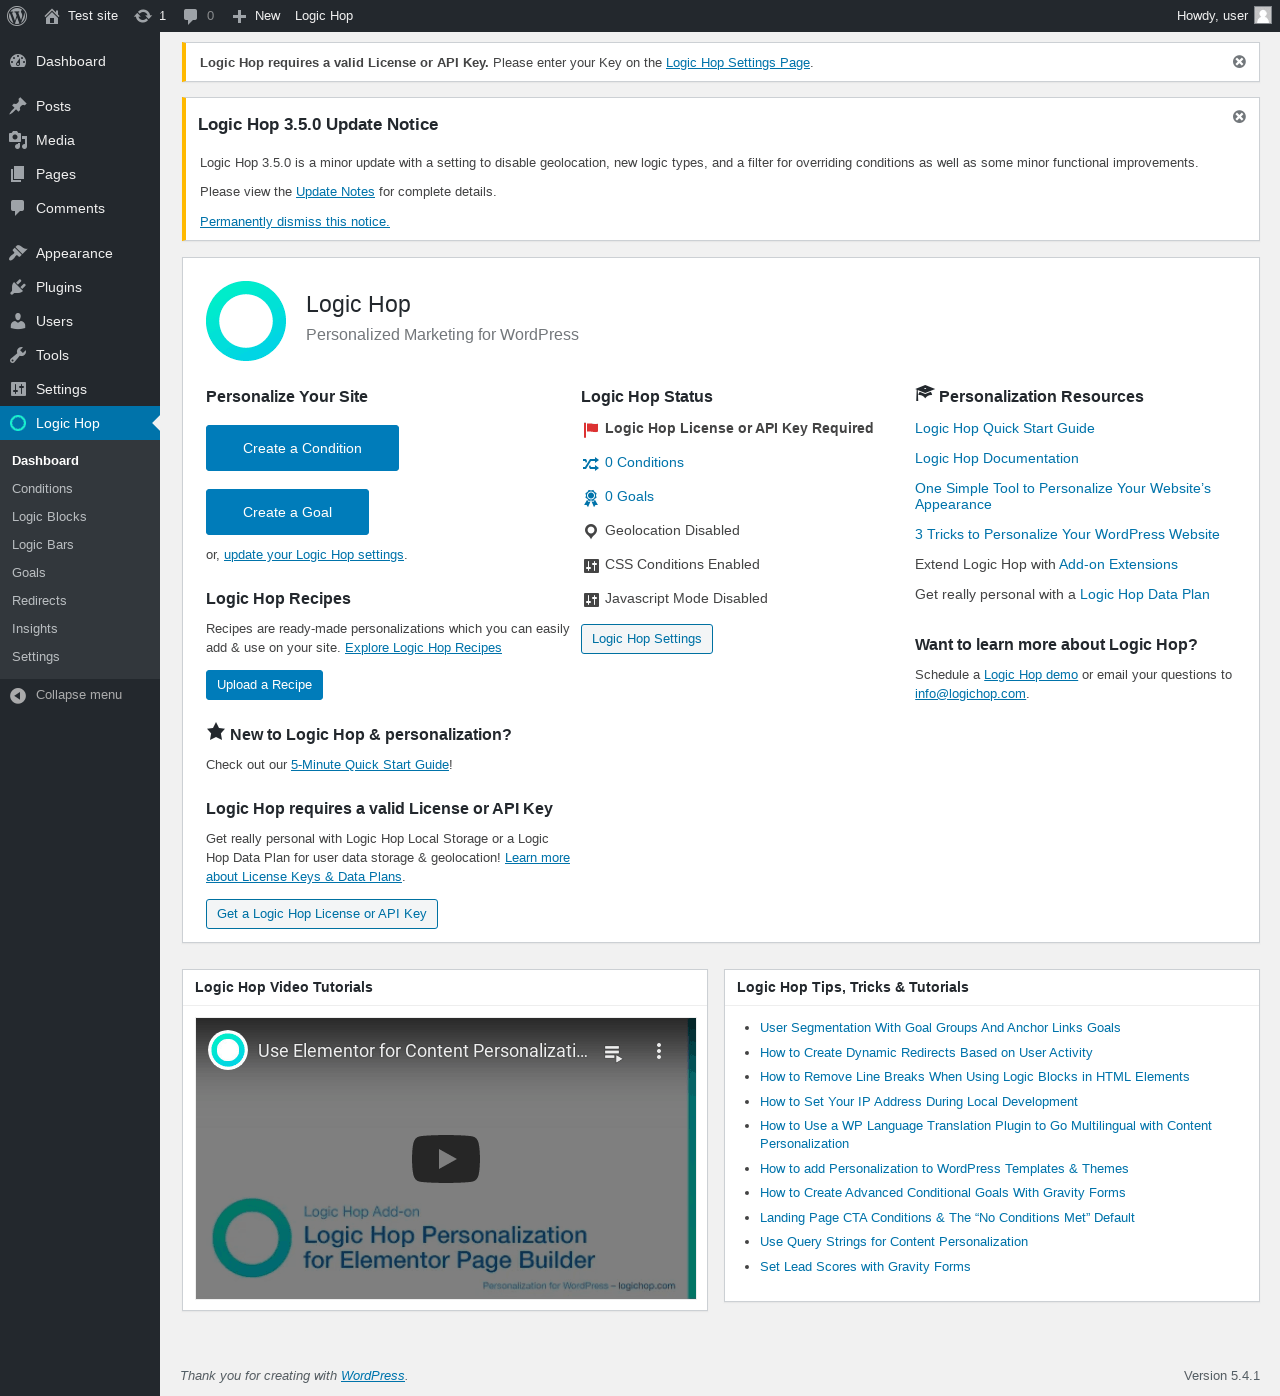Dismiss the License or API Key notice
Image resolution: width=1280 pixels, height=1396 pixels.
pos(1239,62)
